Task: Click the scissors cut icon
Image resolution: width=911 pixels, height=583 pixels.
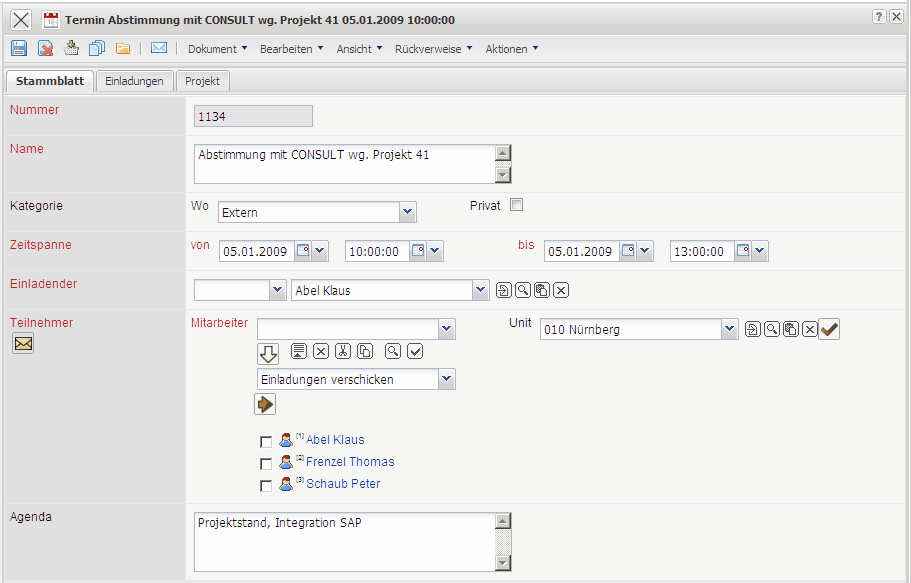Action: pos(343,351)
